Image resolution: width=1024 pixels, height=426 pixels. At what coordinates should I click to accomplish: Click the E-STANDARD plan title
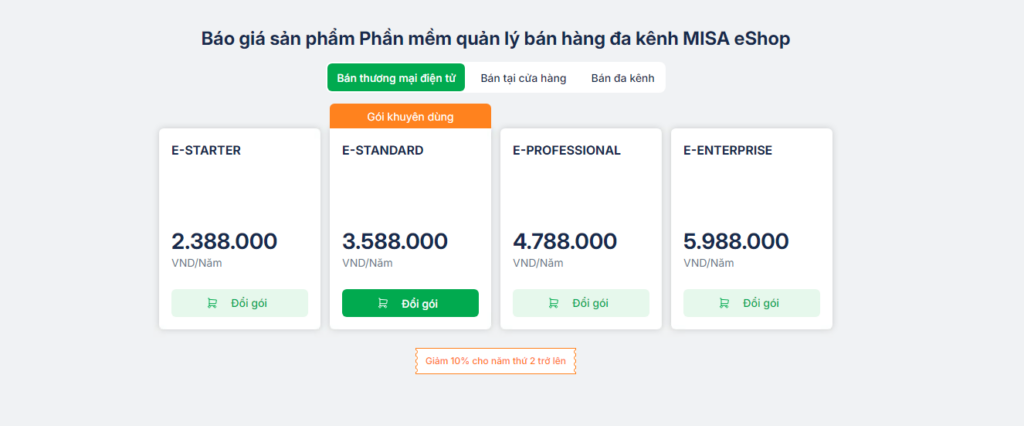383,150
